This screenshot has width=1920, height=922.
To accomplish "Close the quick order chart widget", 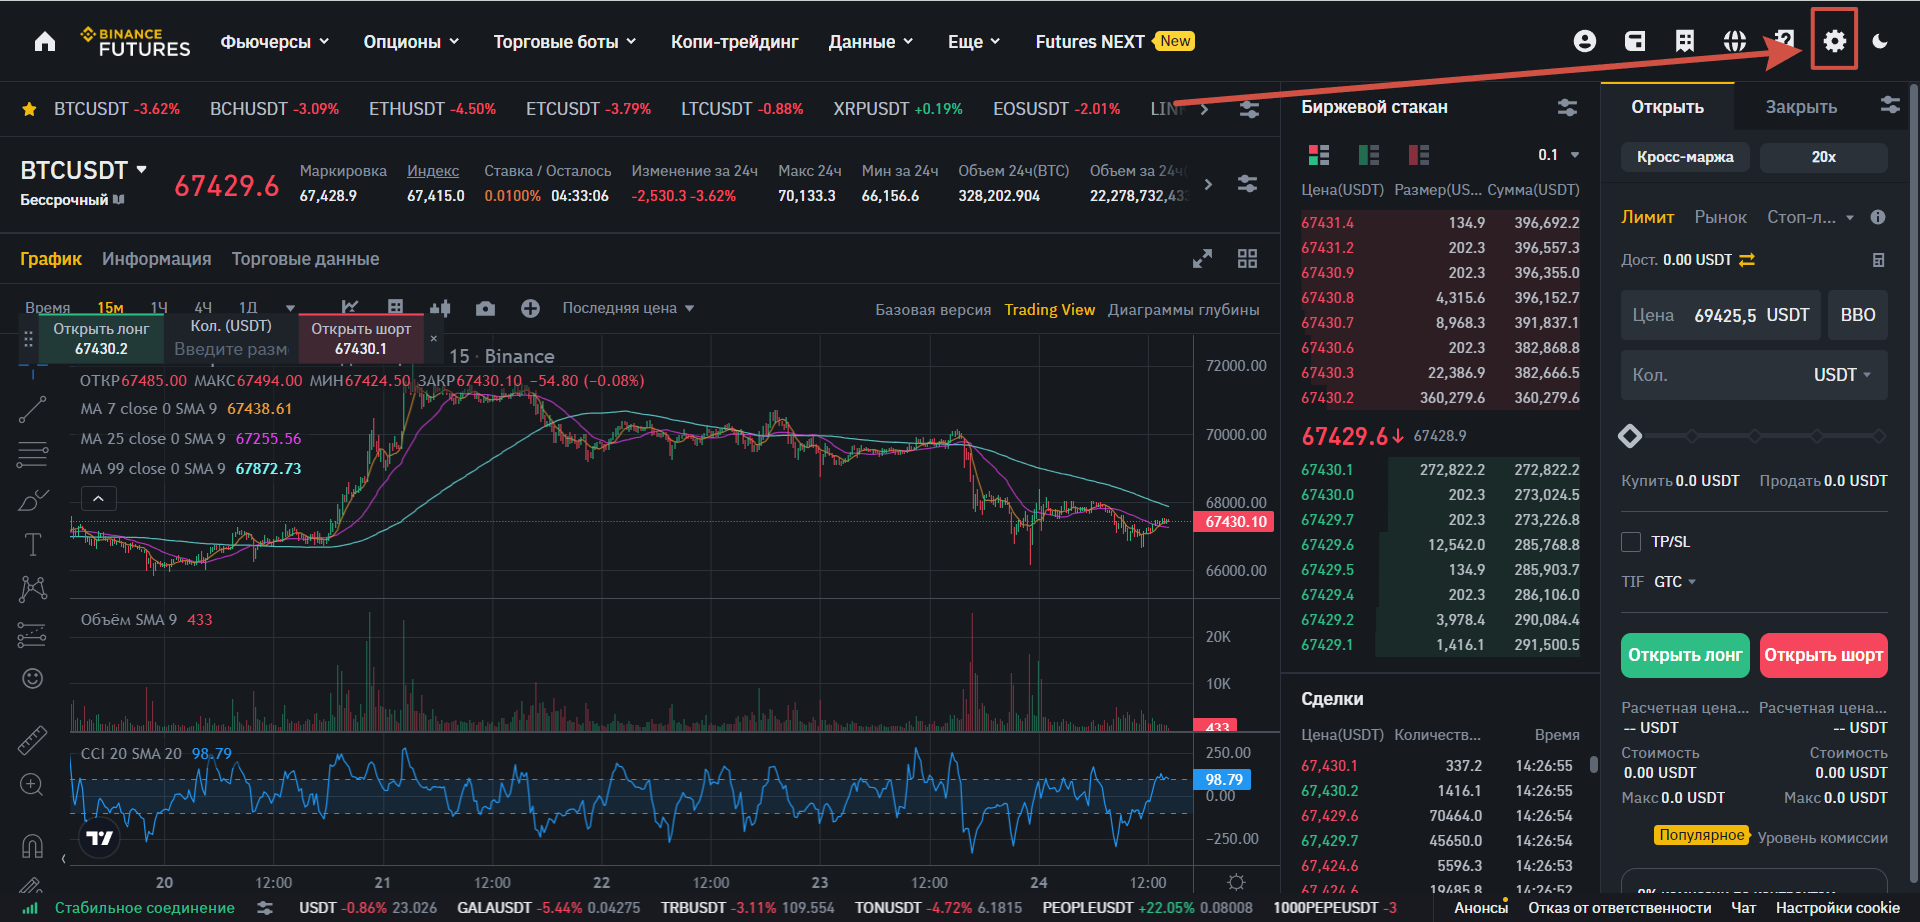I will [433, 339].
